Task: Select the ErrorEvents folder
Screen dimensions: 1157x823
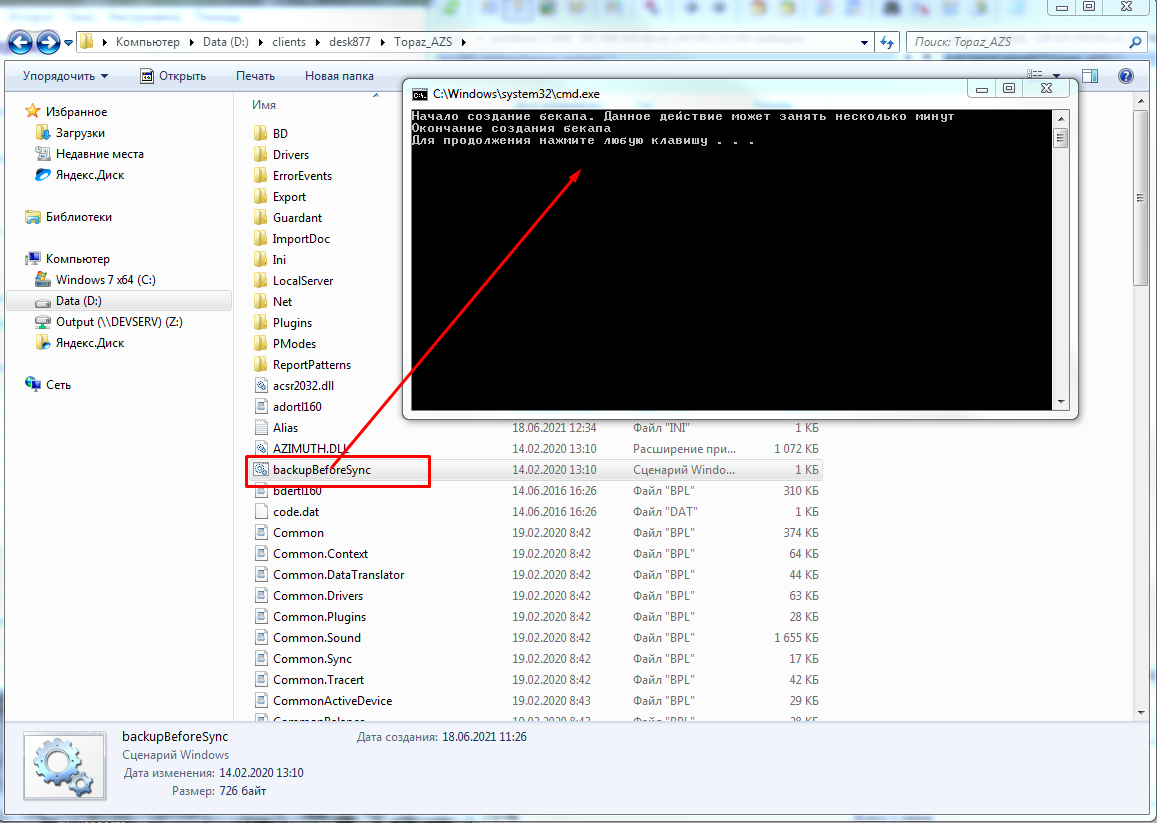Action: click(303, 176)
